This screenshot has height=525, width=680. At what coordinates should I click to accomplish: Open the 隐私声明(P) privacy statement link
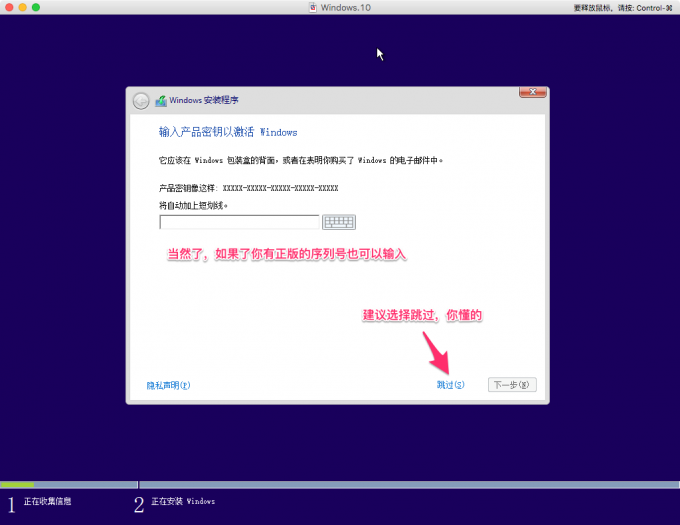click(x=168, y=385)
